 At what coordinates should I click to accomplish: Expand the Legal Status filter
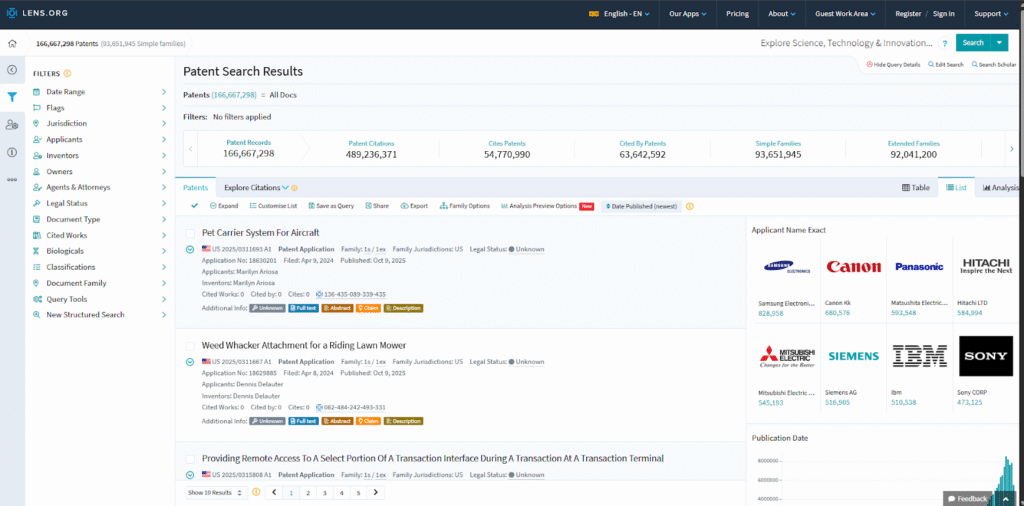100,203
